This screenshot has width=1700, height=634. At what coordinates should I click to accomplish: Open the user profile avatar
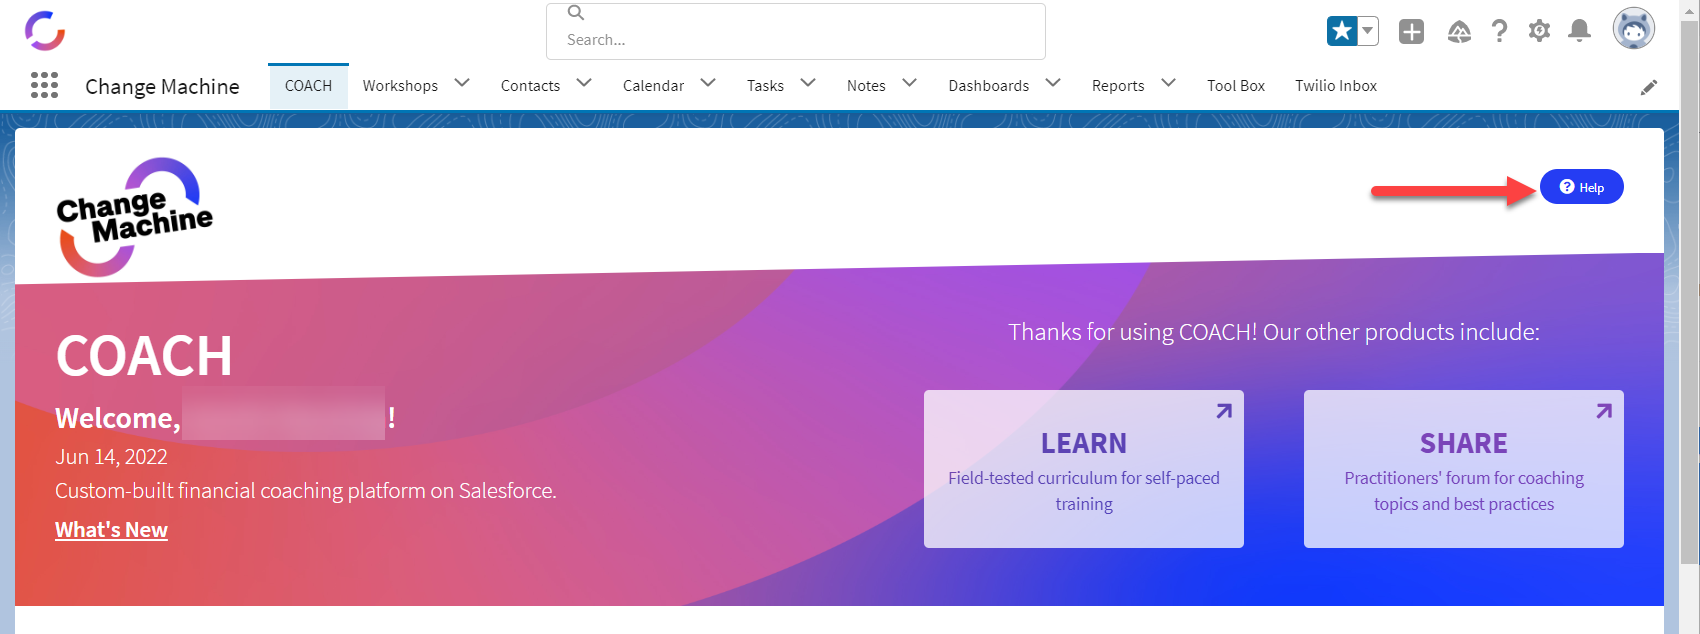[x=1634, y=28]
